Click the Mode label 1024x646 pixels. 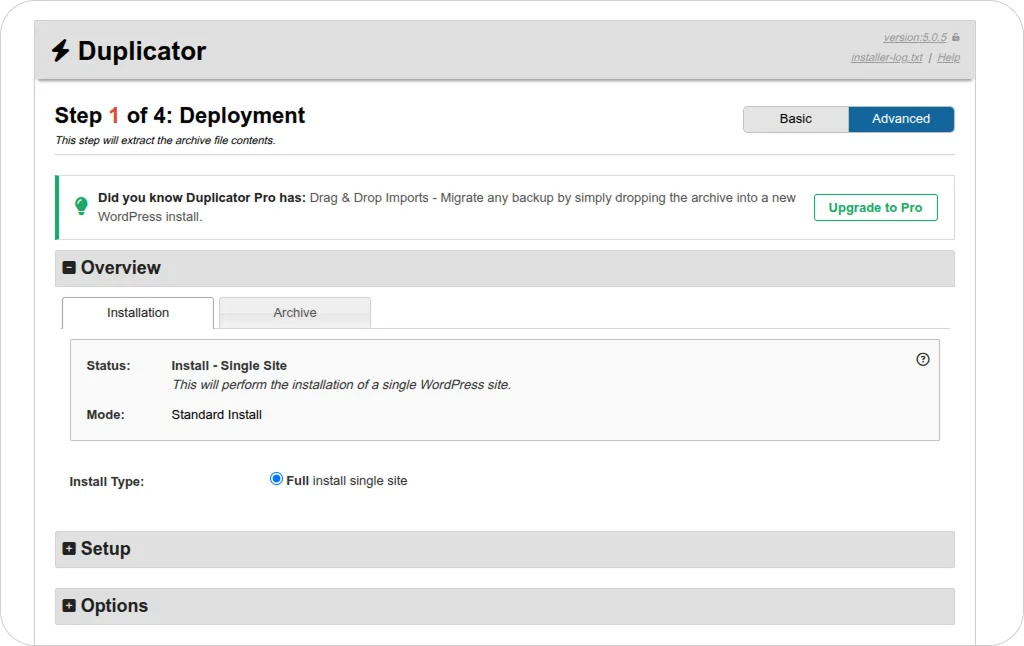coord(105,415)
